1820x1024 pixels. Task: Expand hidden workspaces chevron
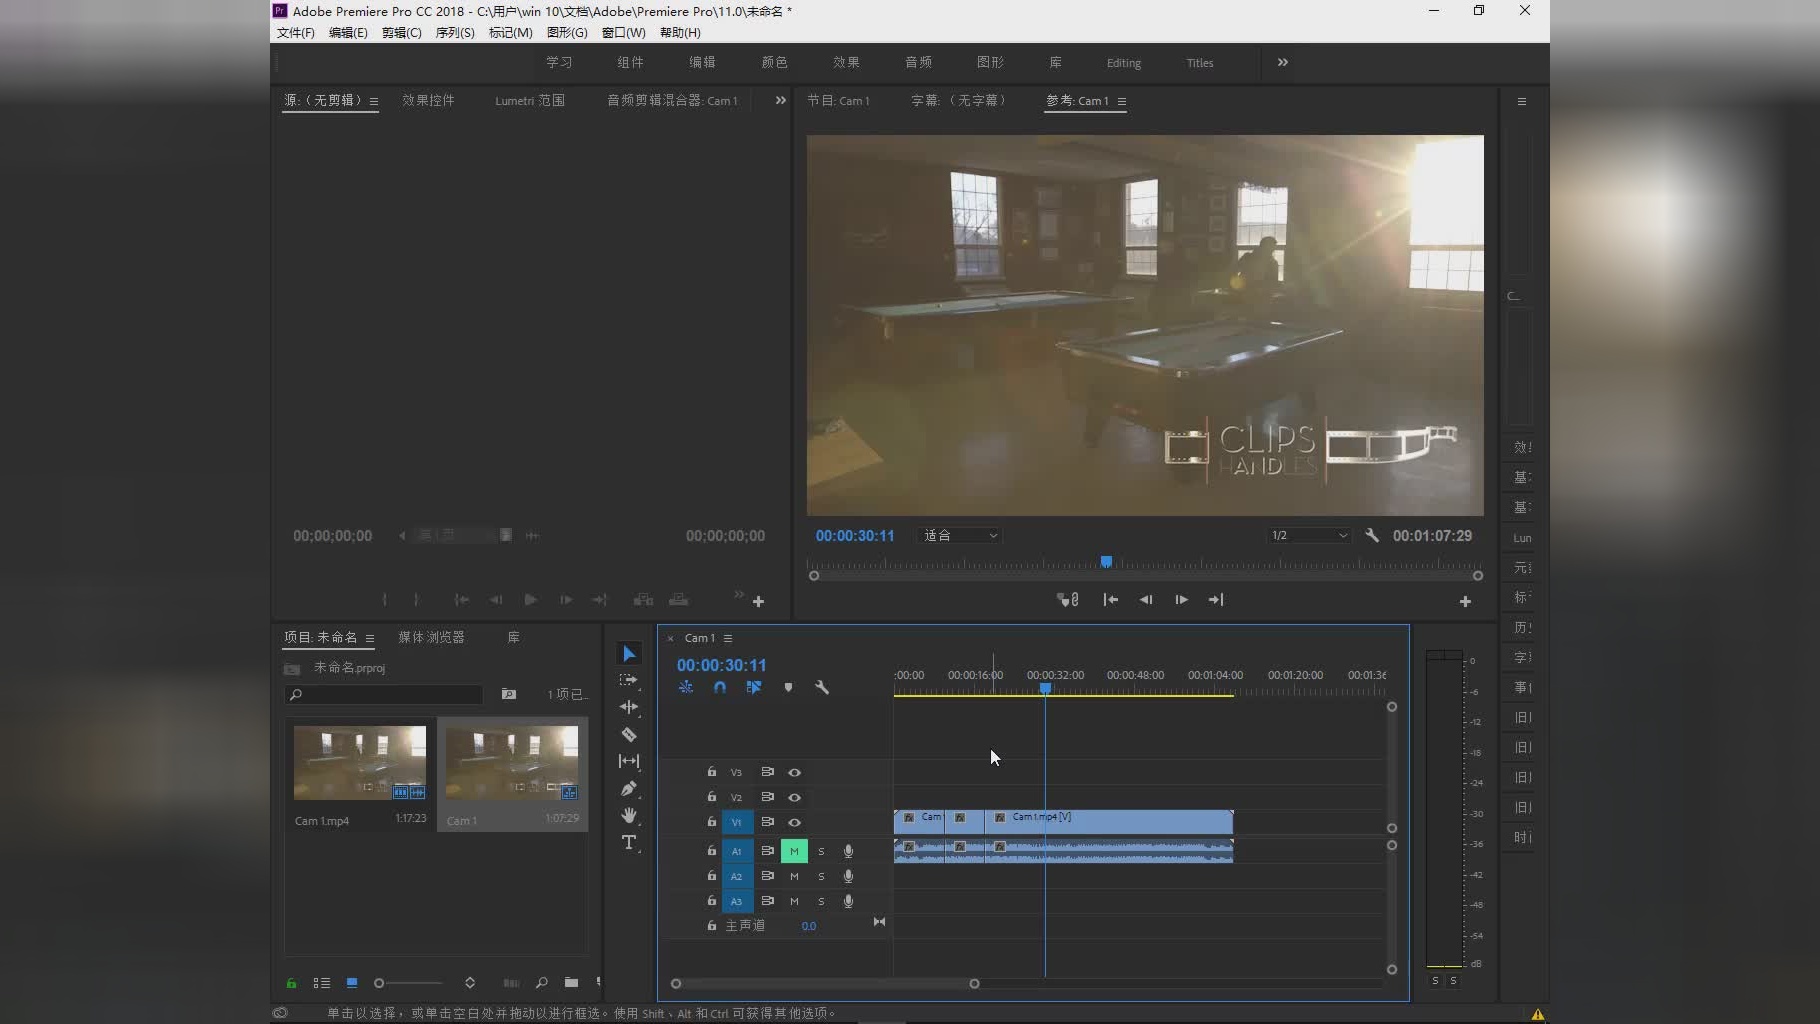1283,62
